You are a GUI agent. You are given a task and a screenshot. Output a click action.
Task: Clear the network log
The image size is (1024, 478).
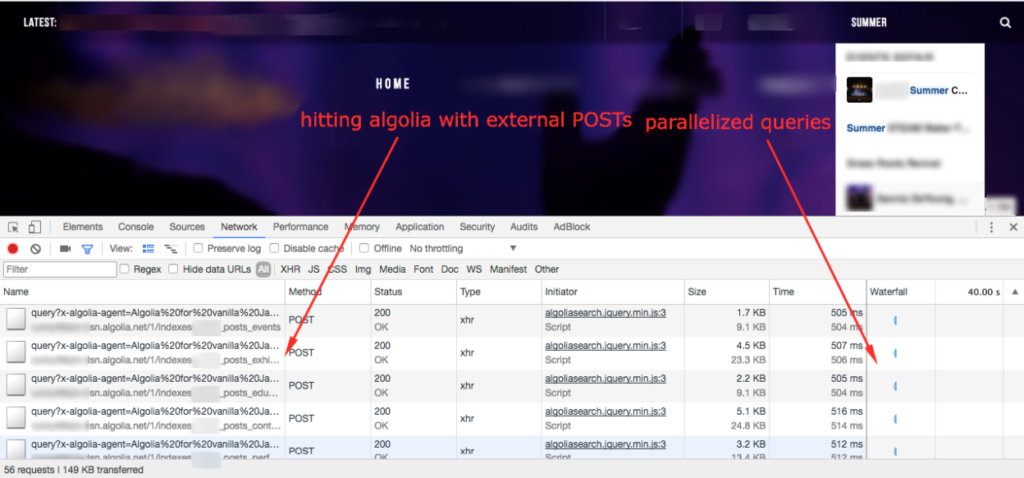[35, 249]
